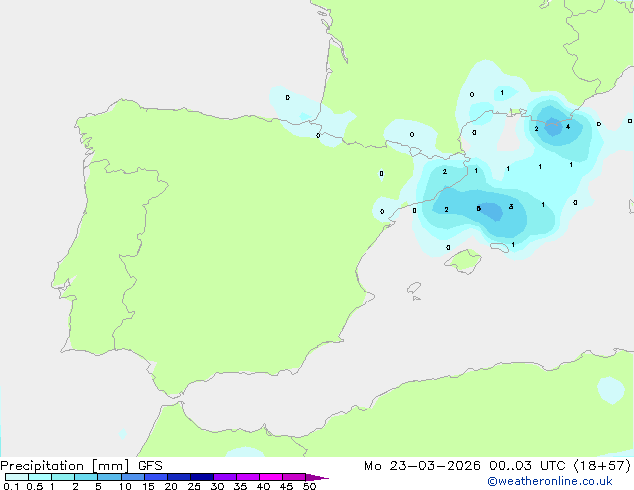This screenshot has width=634, height=490.
Task: Click the purple arrow tip past 50
Action: point(317,477)
